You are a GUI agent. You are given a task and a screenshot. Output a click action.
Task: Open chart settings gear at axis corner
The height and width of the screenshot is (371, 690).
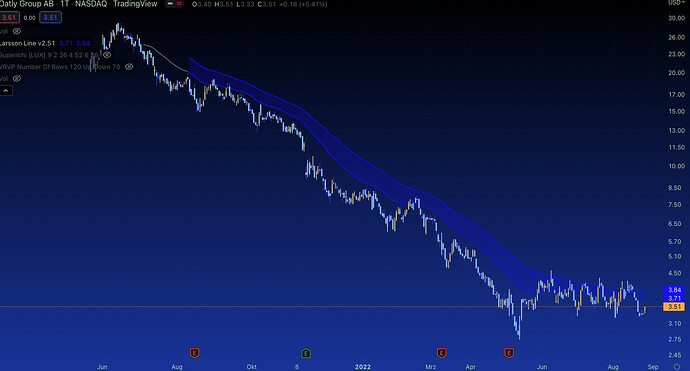coord(677,367)
